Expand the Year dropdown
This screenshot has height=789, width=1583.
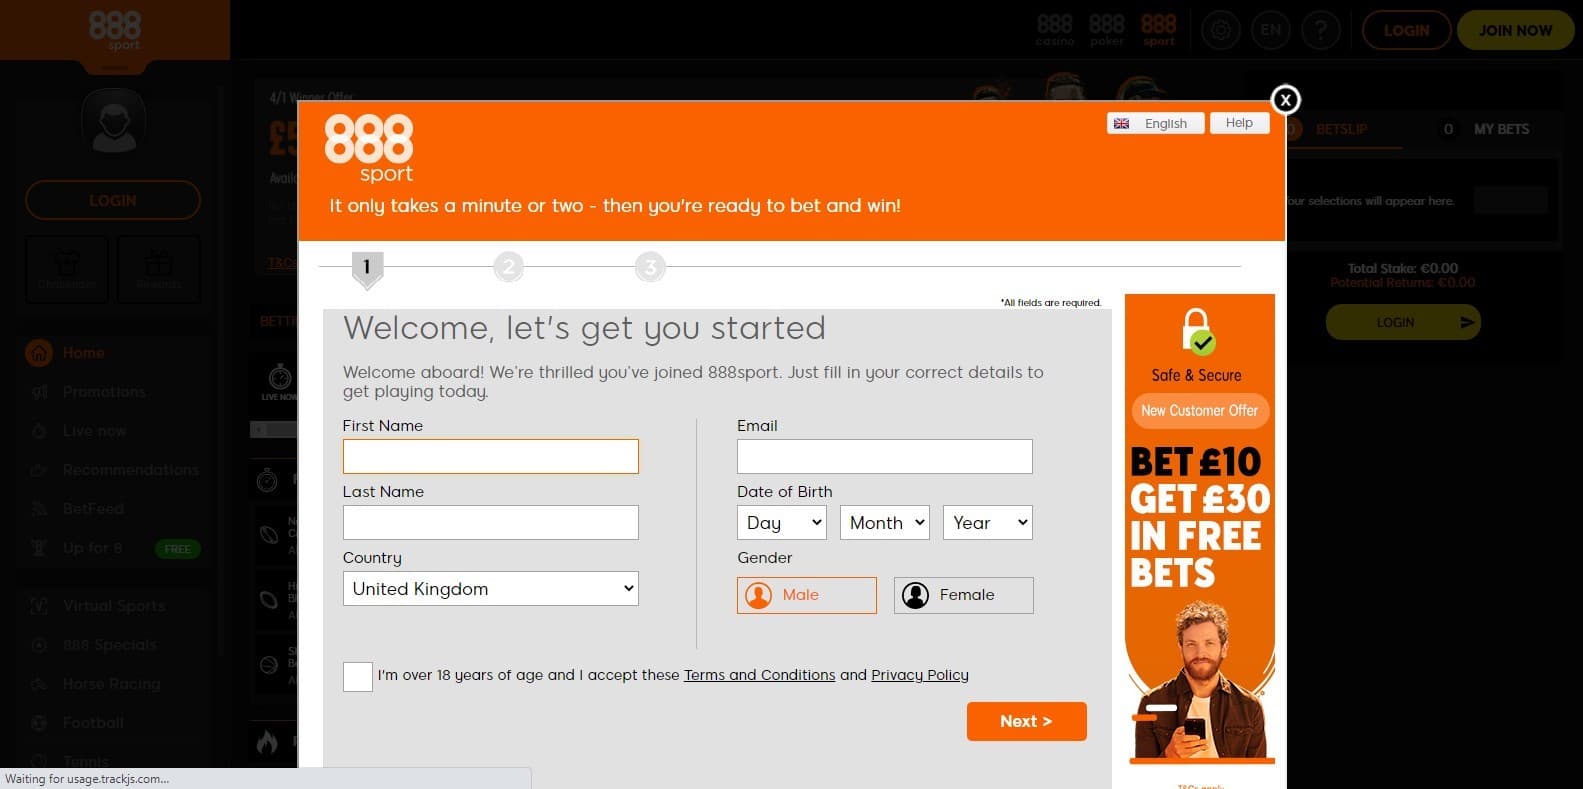tap(987, 523)
